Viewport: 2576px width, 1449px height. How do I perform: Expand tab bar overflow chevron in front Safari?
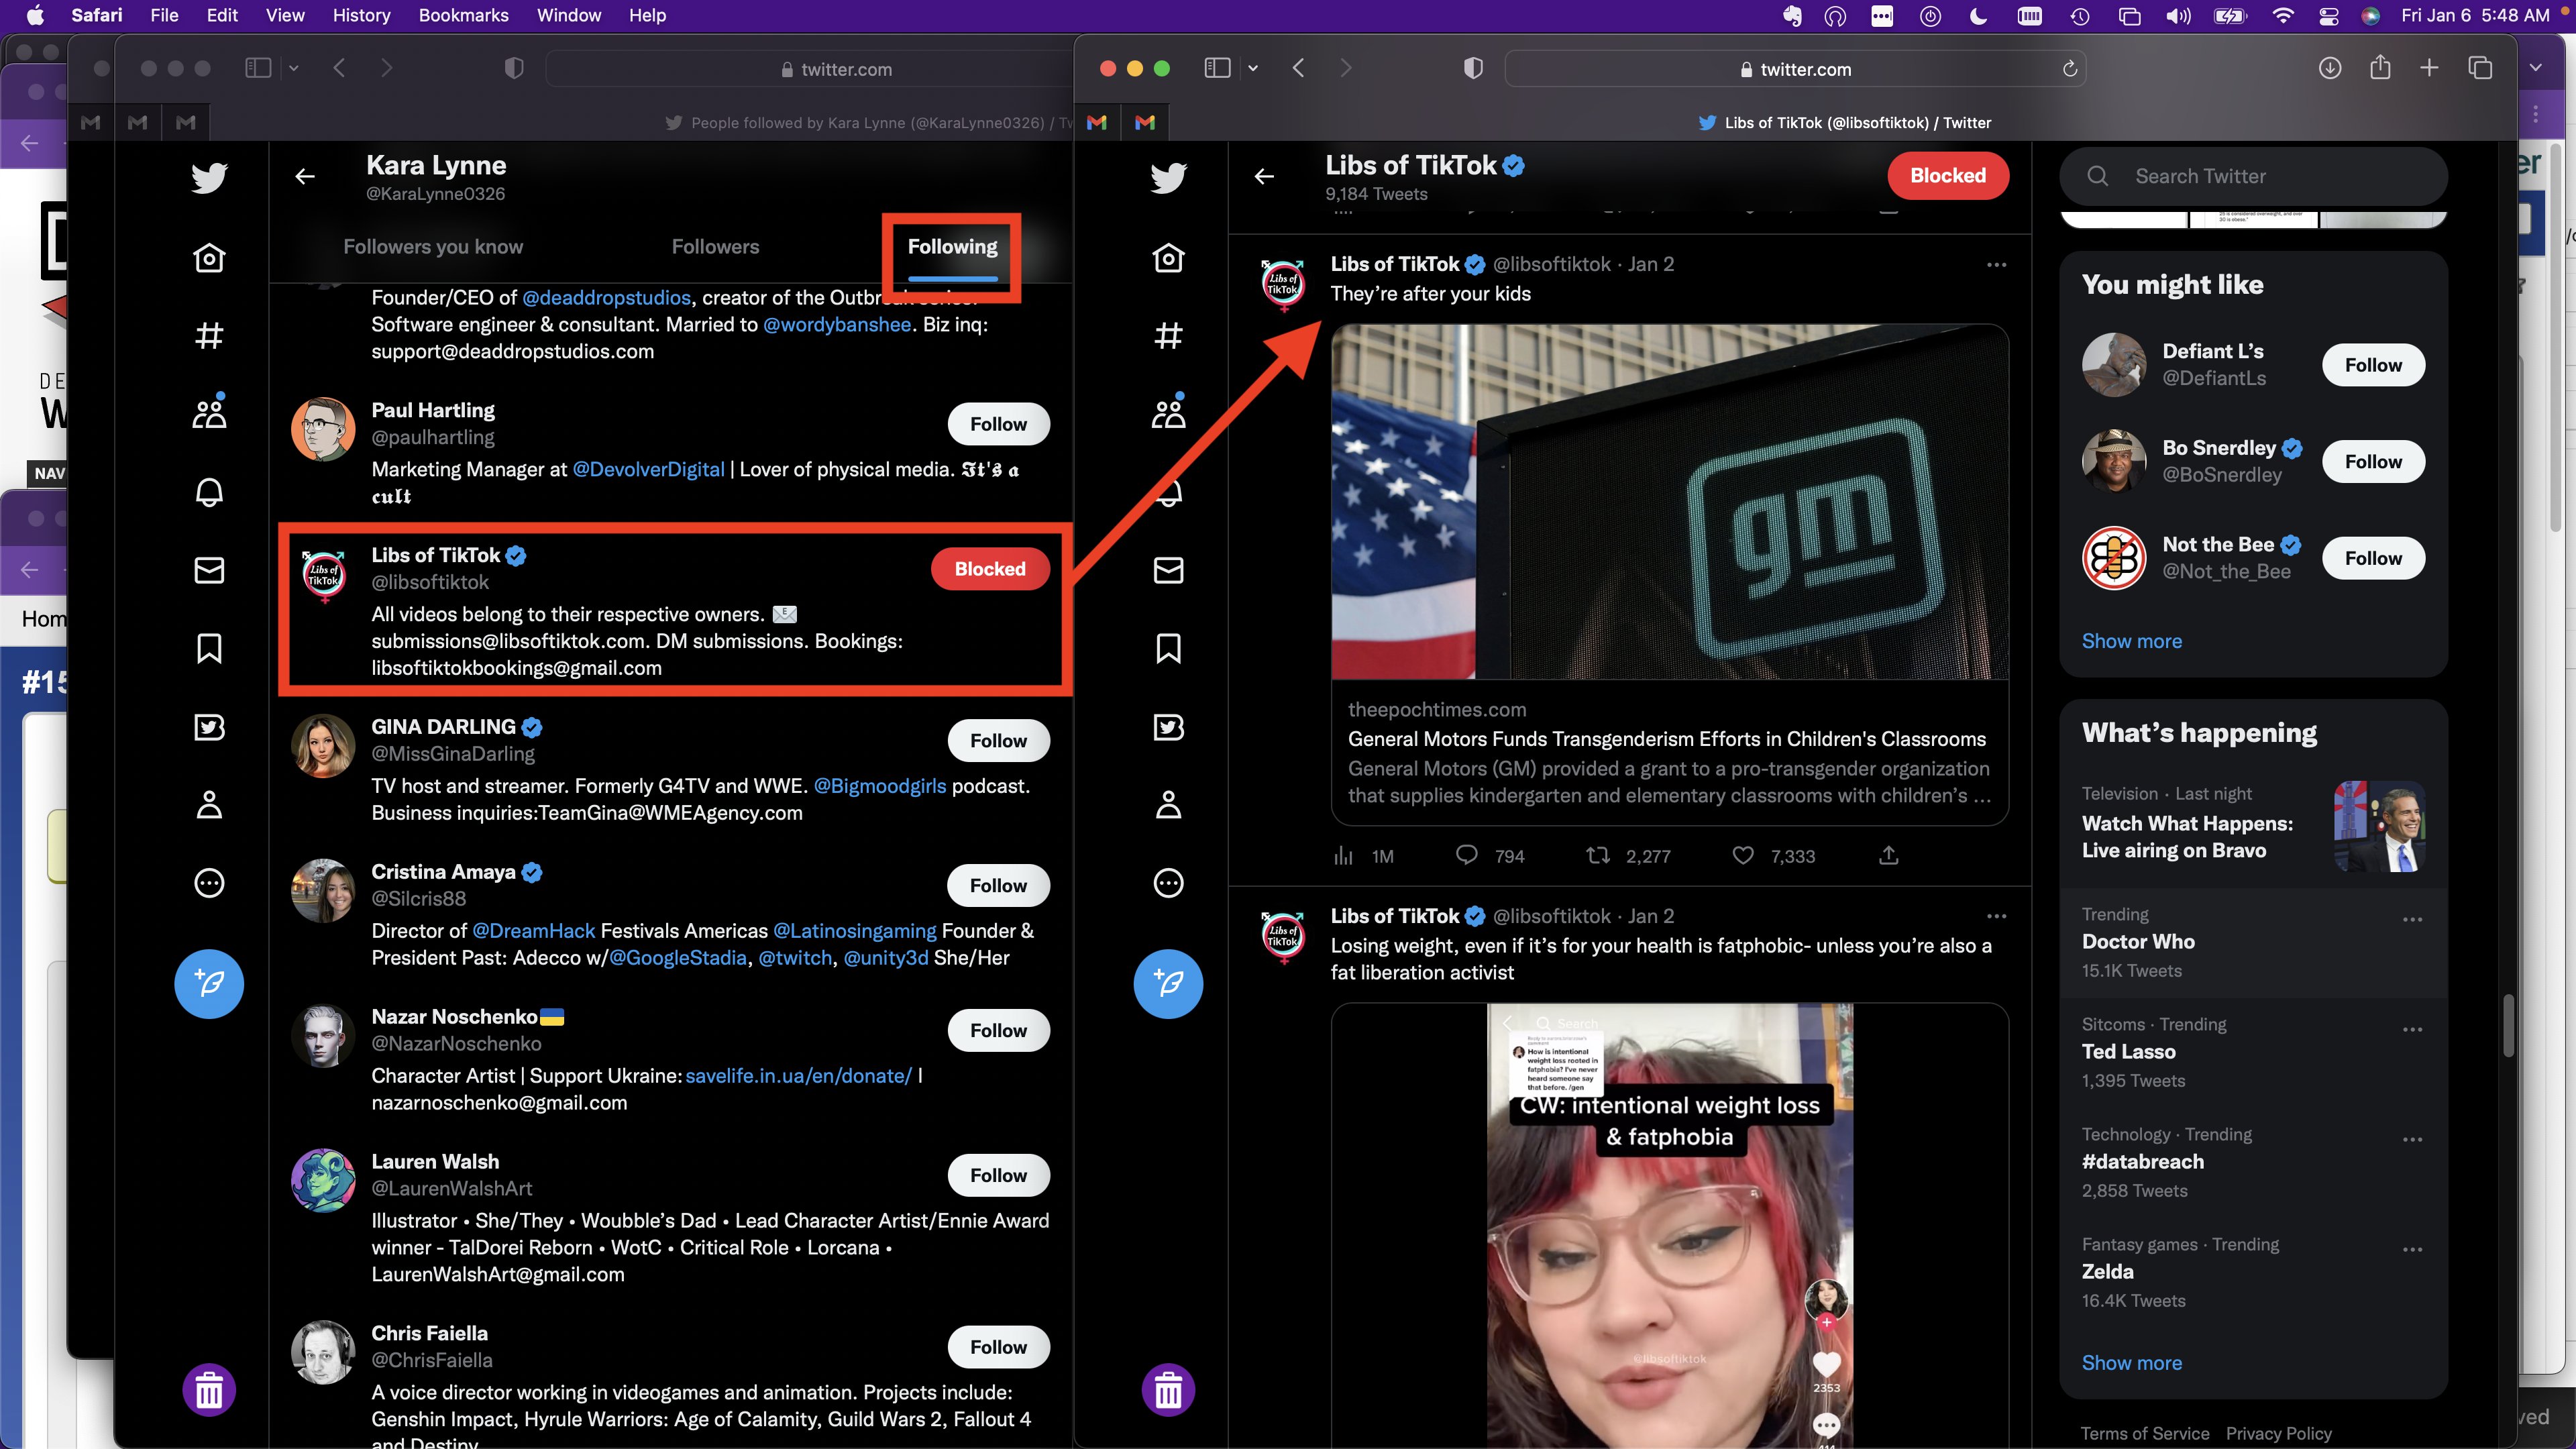coord(2535,68)
